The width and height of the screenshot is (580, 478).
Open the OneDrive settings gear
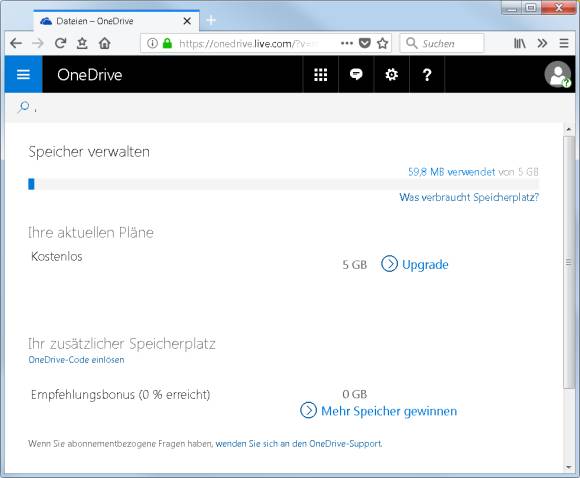click(391, 74)
